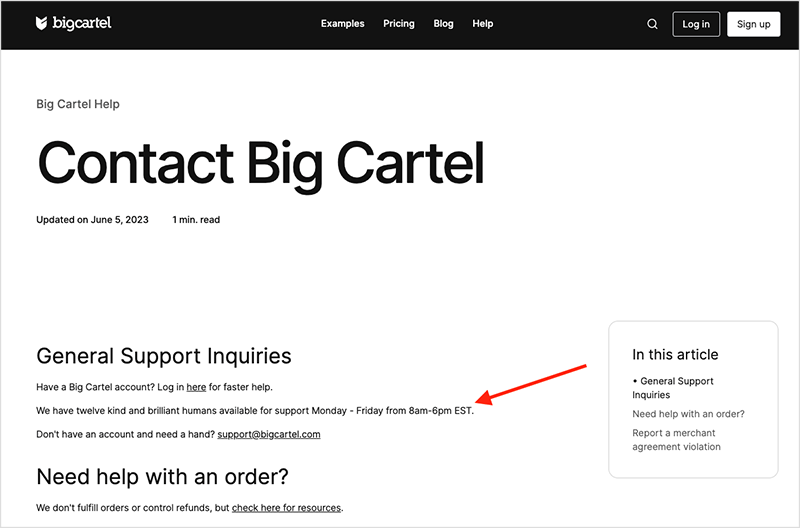Image resolution: width=800 pixels, height=528 pixels.
Task: Jump to "Need help with an order?" in sidebar
Action: point(688,414)
